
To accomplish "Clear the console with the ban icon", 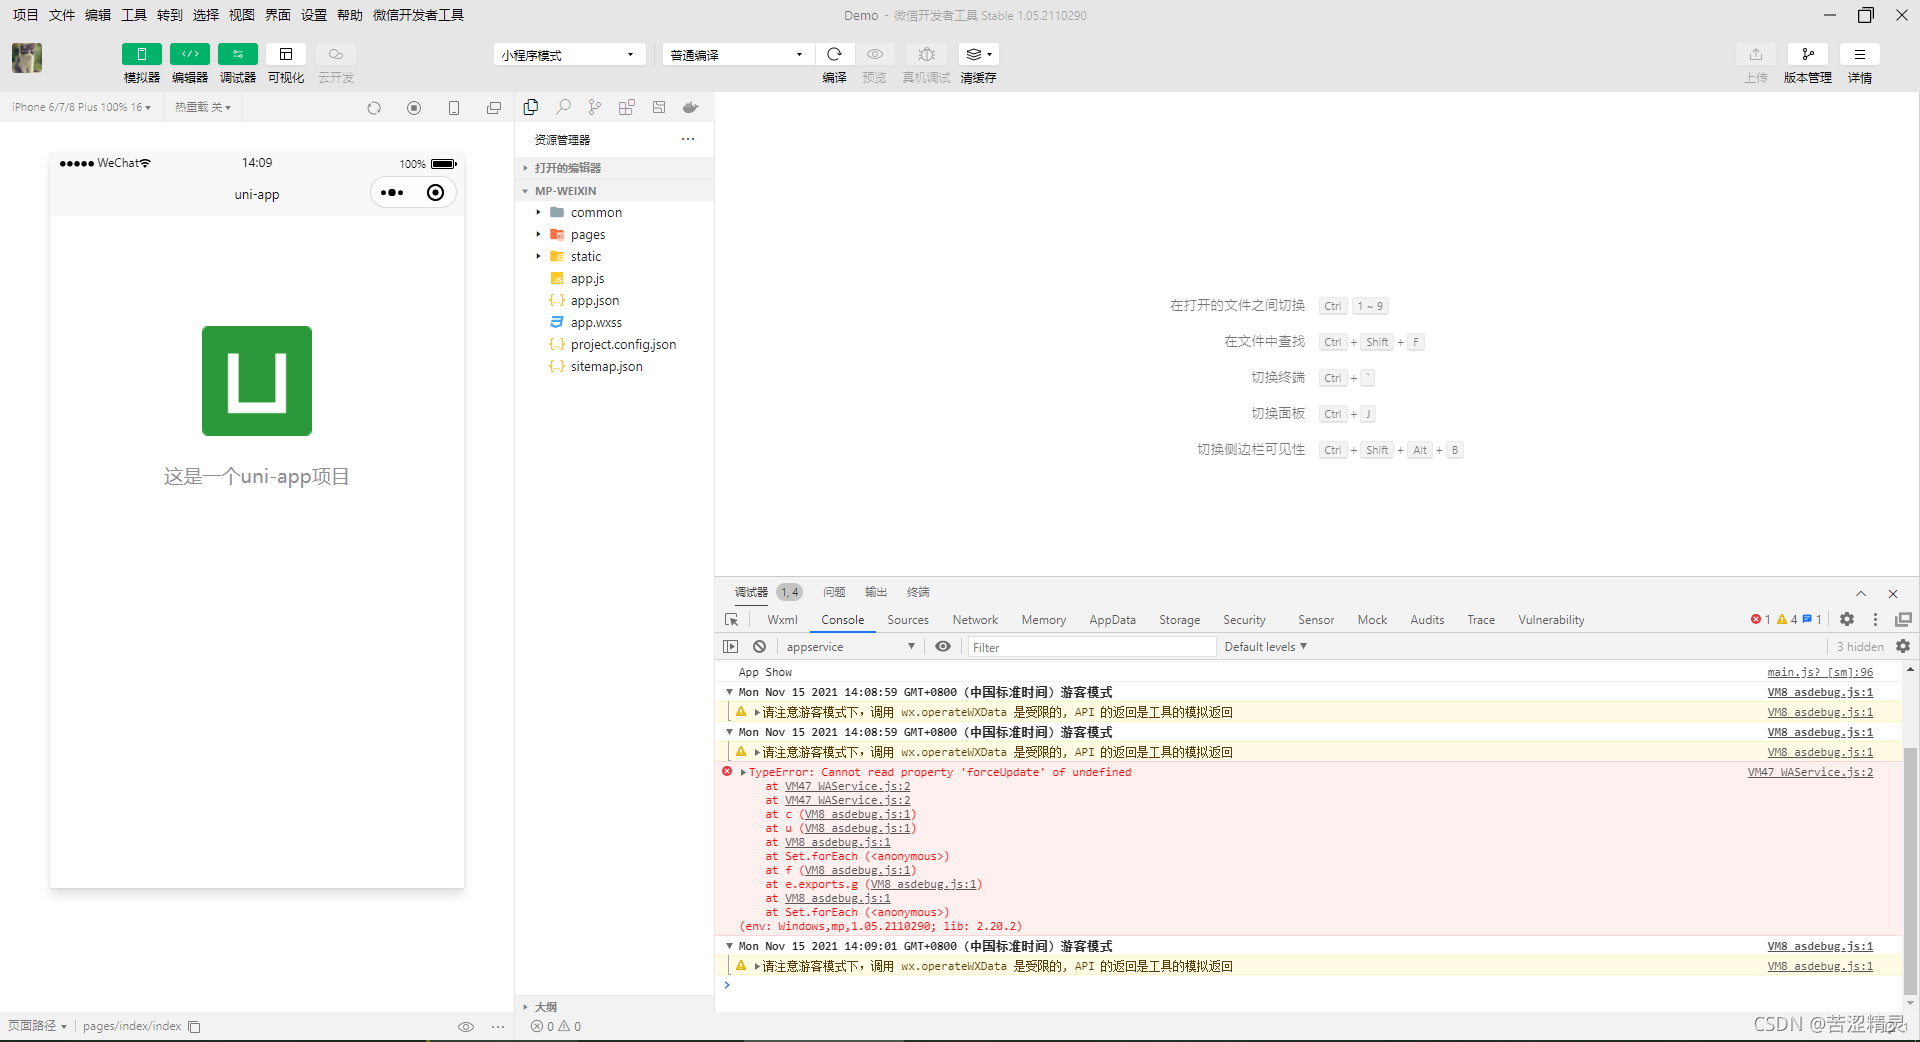I will (x=760, y=647).
